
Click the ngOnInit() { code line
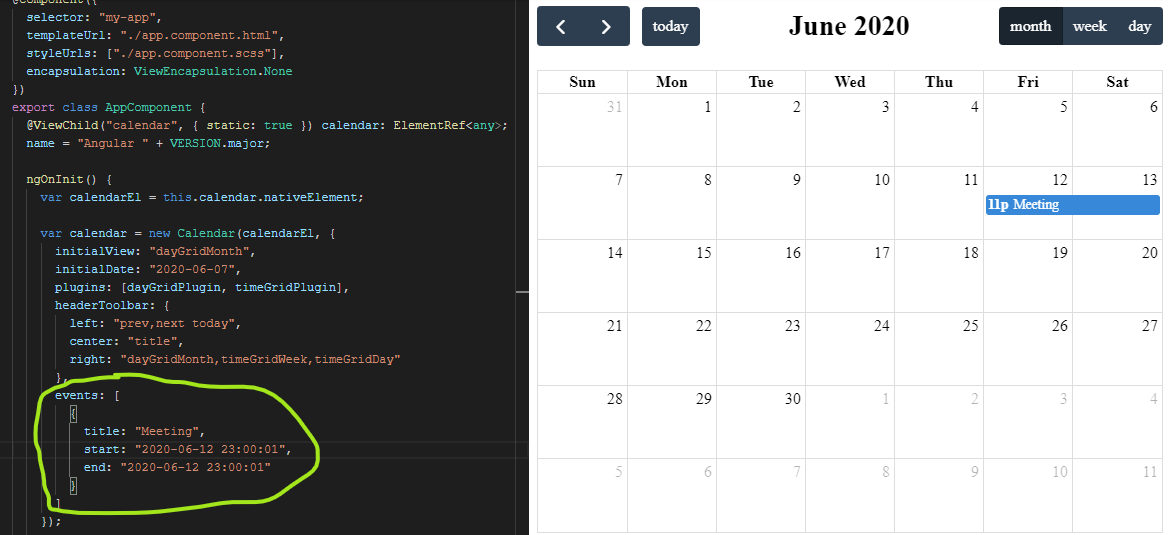coord(69,180)
